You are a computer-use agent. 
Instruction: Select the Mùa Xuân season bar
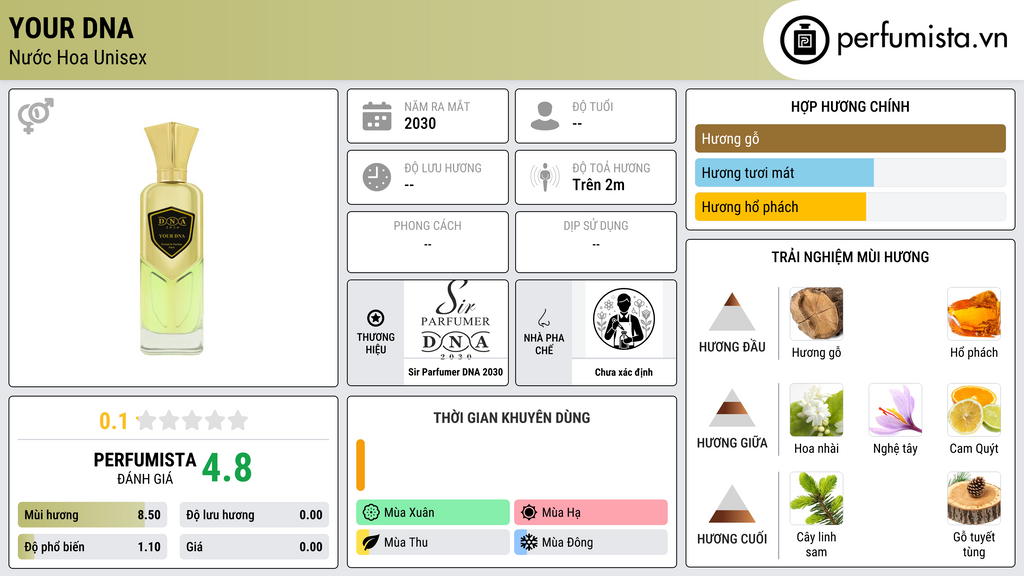tap(433, 513)
